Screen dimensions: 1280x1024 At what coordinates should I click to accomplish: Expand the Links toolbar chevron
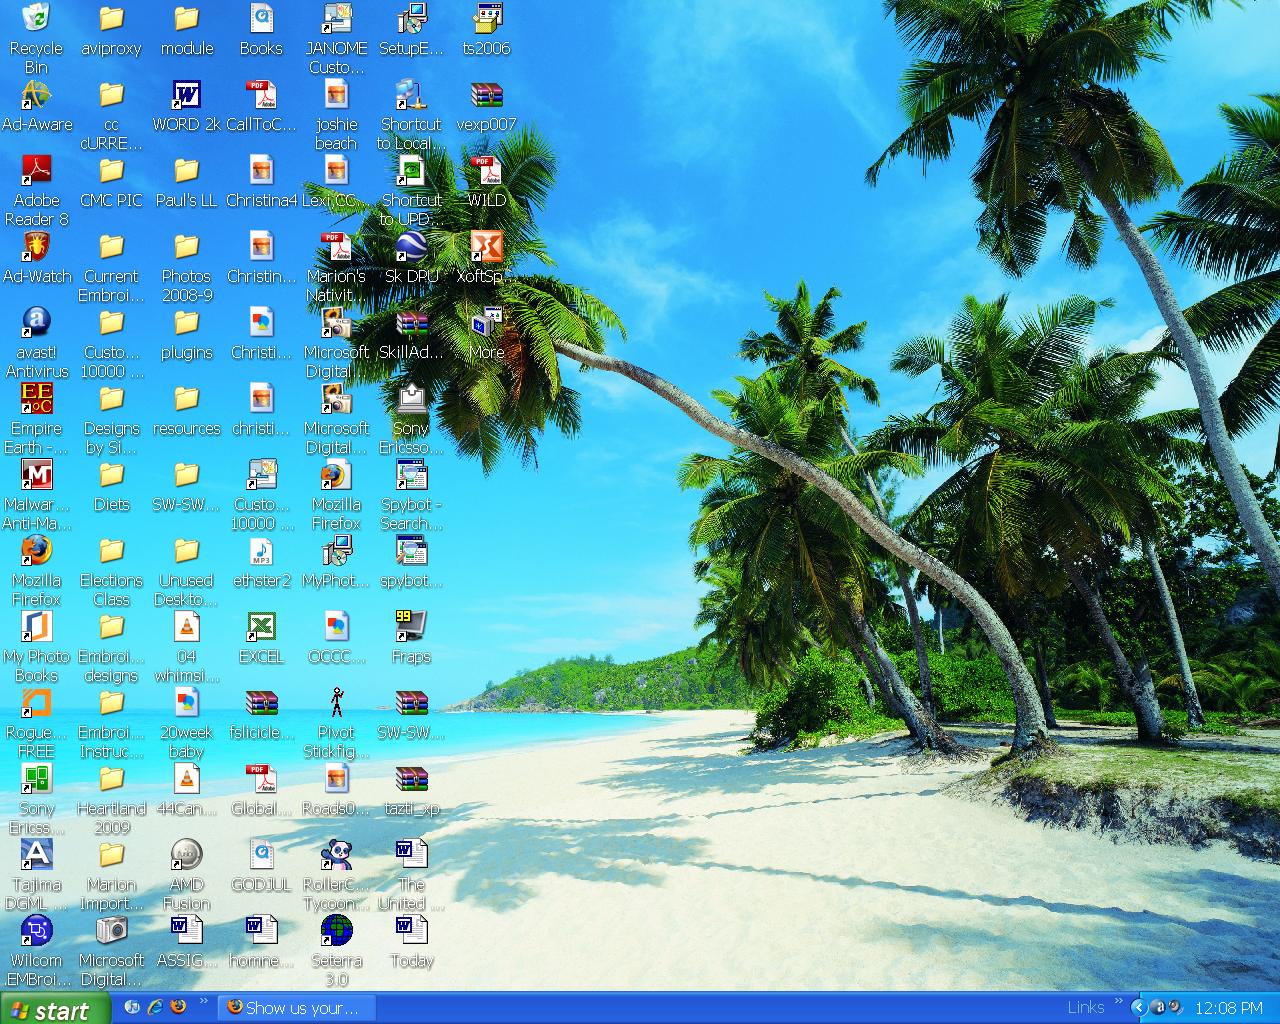(1119, 1001)
